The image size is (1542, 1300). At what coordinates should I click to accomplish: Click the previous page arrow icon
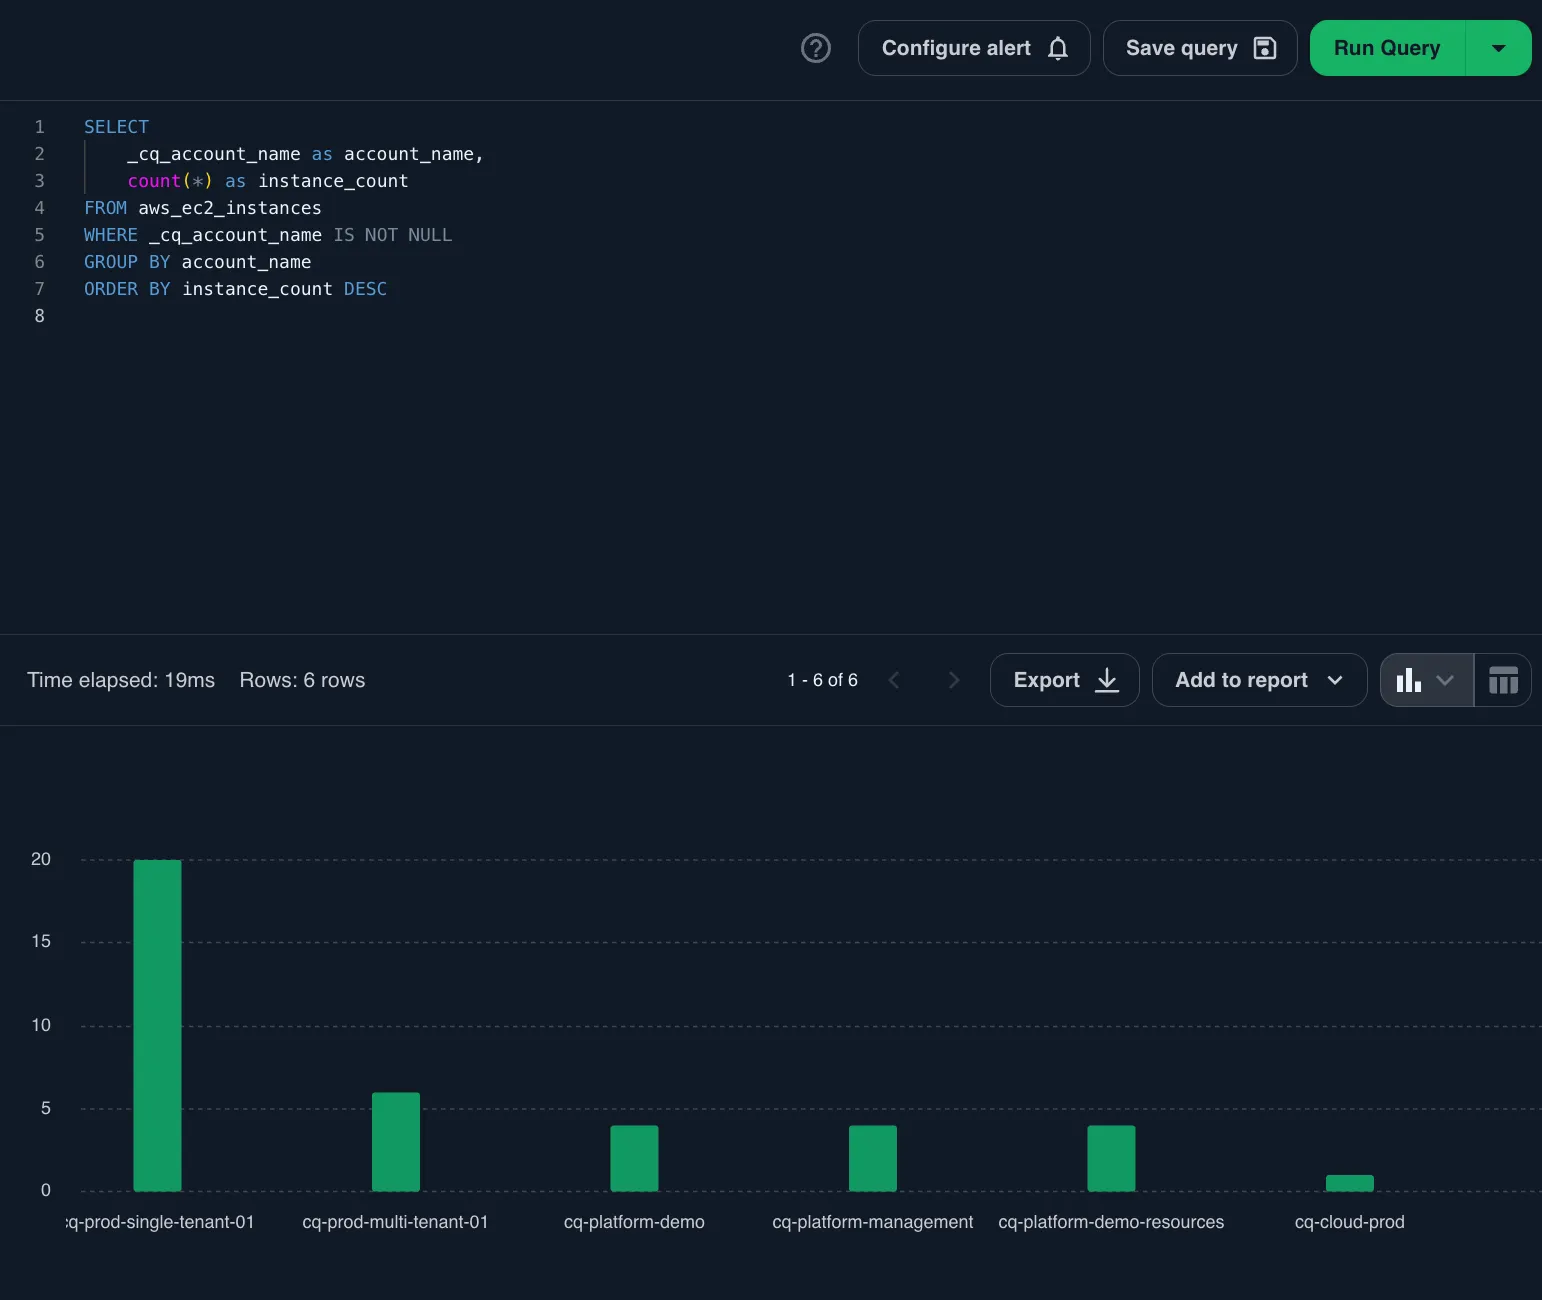click(894, 680)
